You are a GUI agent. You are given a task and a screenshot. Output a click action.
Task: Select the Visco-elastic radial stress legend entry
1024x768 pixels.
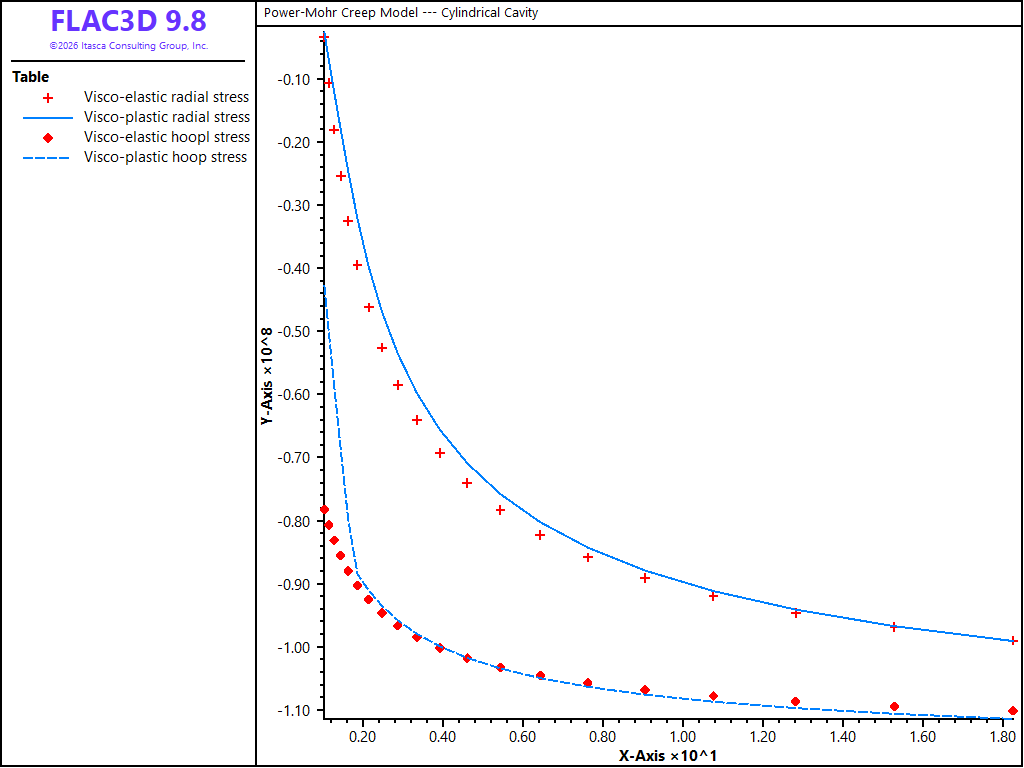(x=167, y=97)
